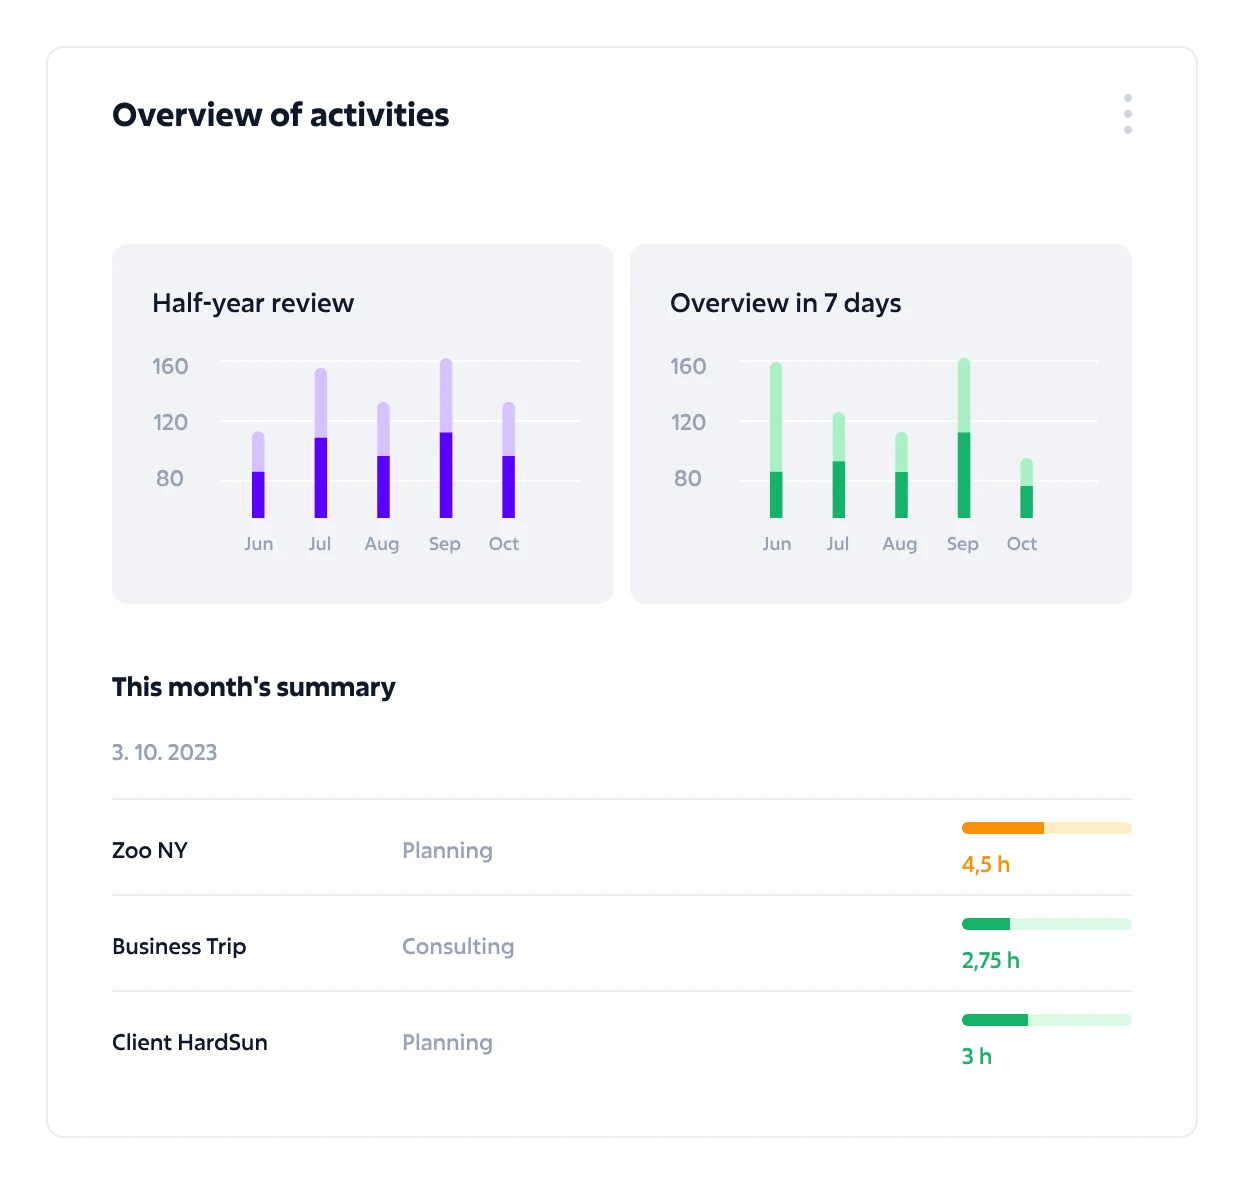
Task: Select the Jul bar in Half-year review
Action: coord(321,443)
